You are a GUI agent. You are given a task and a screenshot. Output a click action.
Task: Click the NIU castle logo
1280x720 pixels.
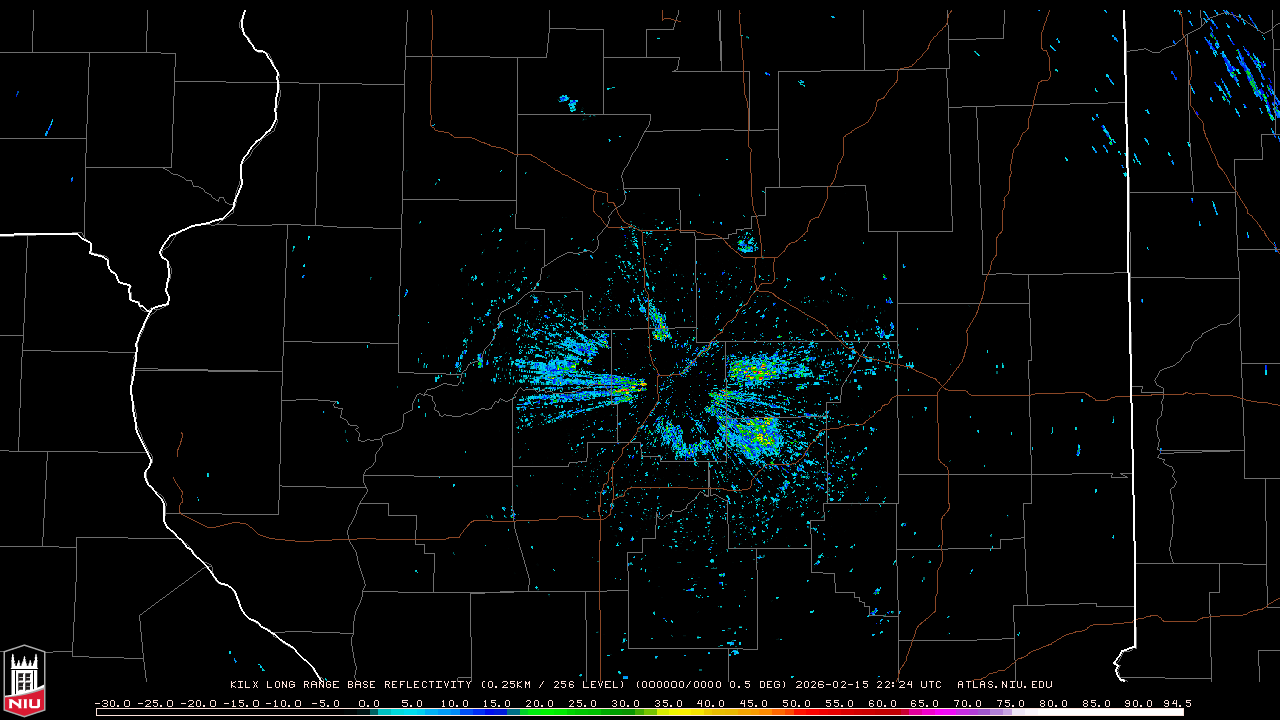point(24,679)
